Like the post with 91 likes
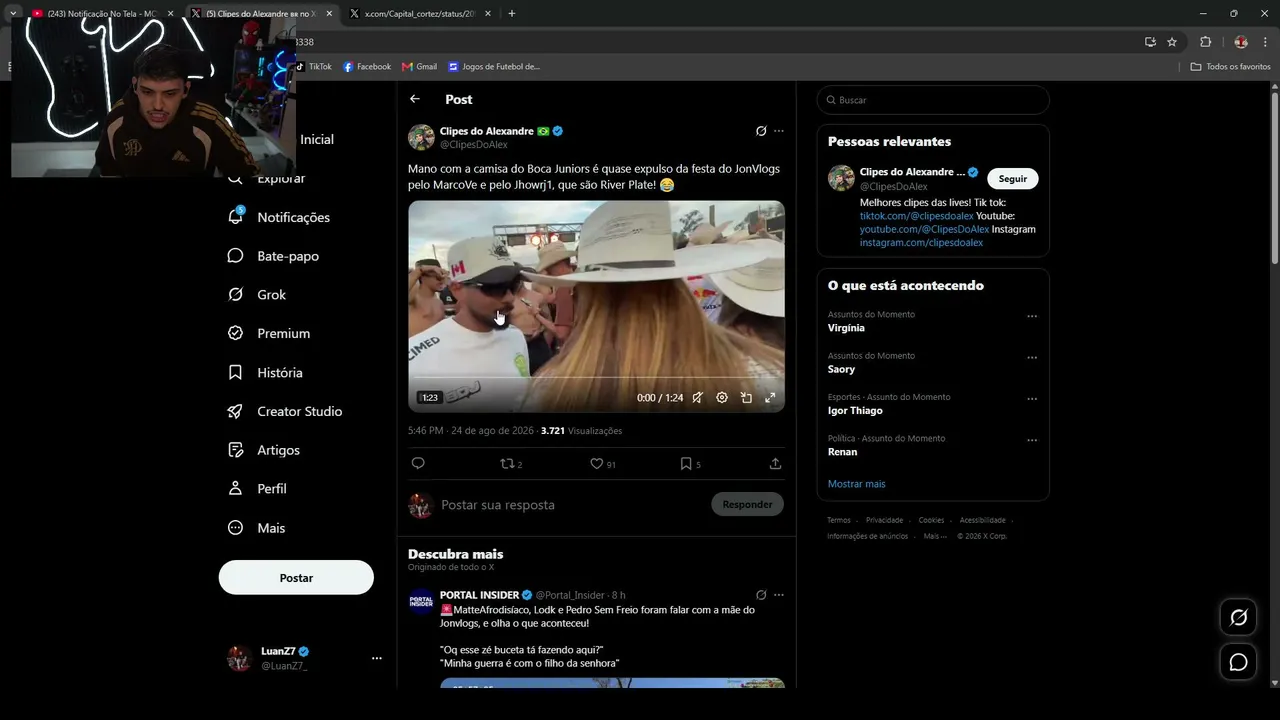This screenshot has height=720, width=1280. (x=597, y=463)
